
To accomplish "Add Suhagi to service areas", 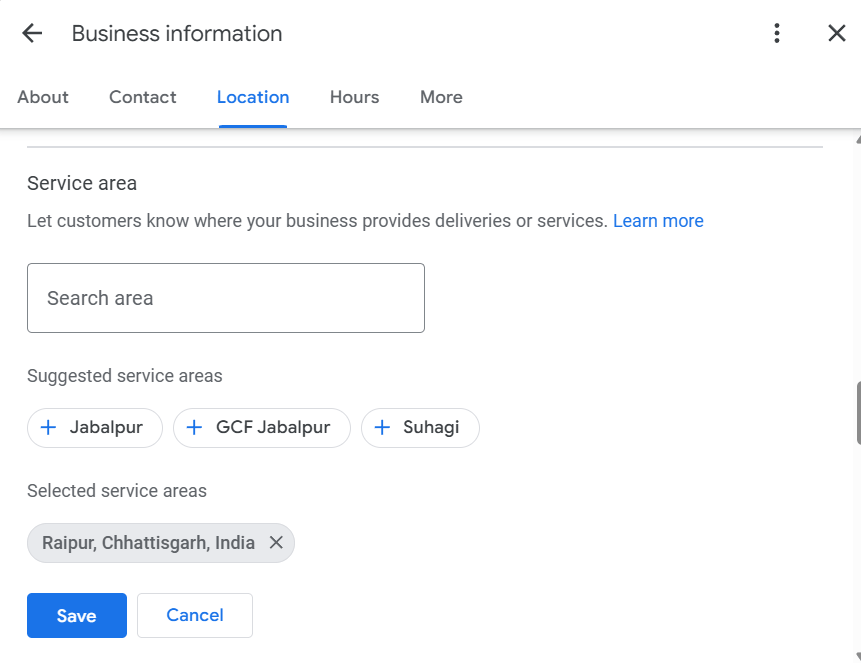I will pos(420,428).
